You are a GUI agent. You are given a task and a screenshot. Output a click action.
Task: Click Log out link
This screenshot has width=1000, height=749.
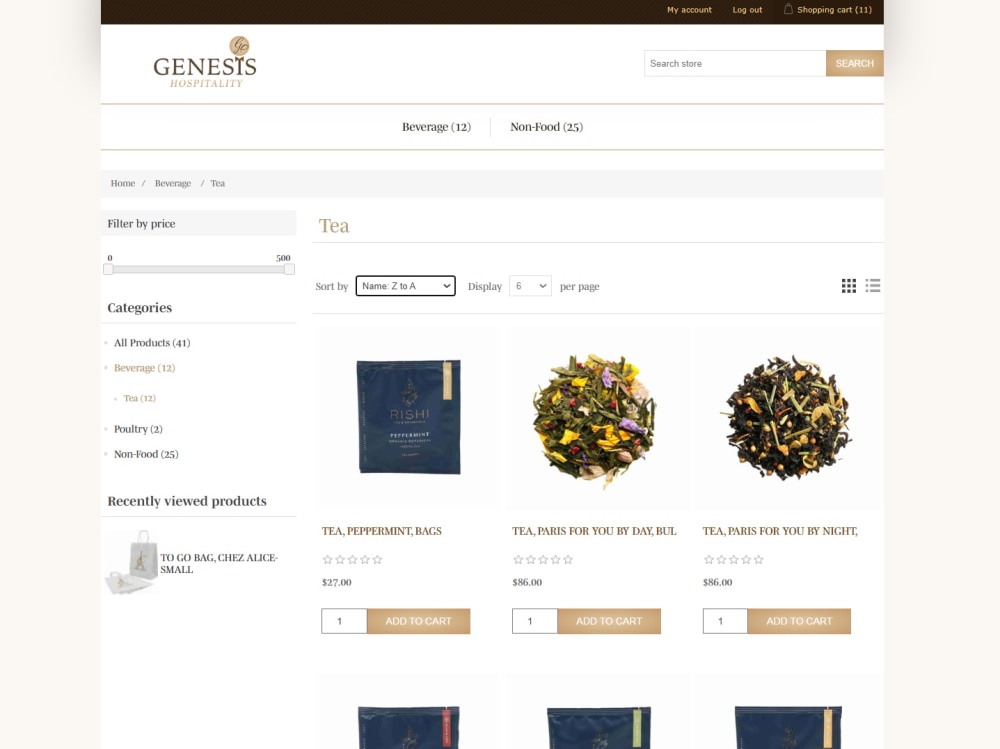point(747,10)
